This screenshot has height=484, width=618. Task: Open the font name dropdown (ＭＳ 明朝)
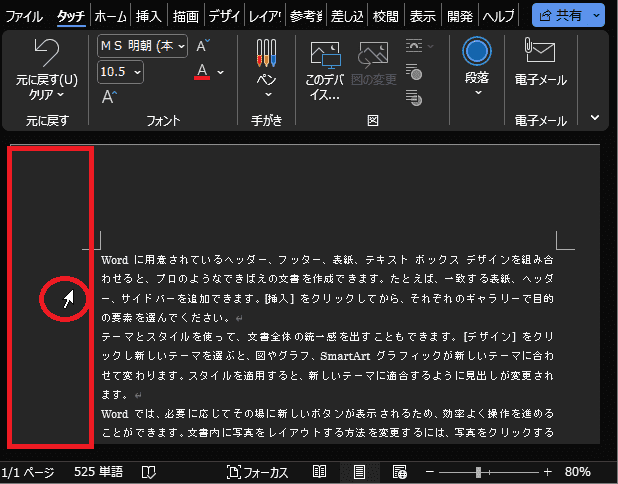(x=140, y=46)
